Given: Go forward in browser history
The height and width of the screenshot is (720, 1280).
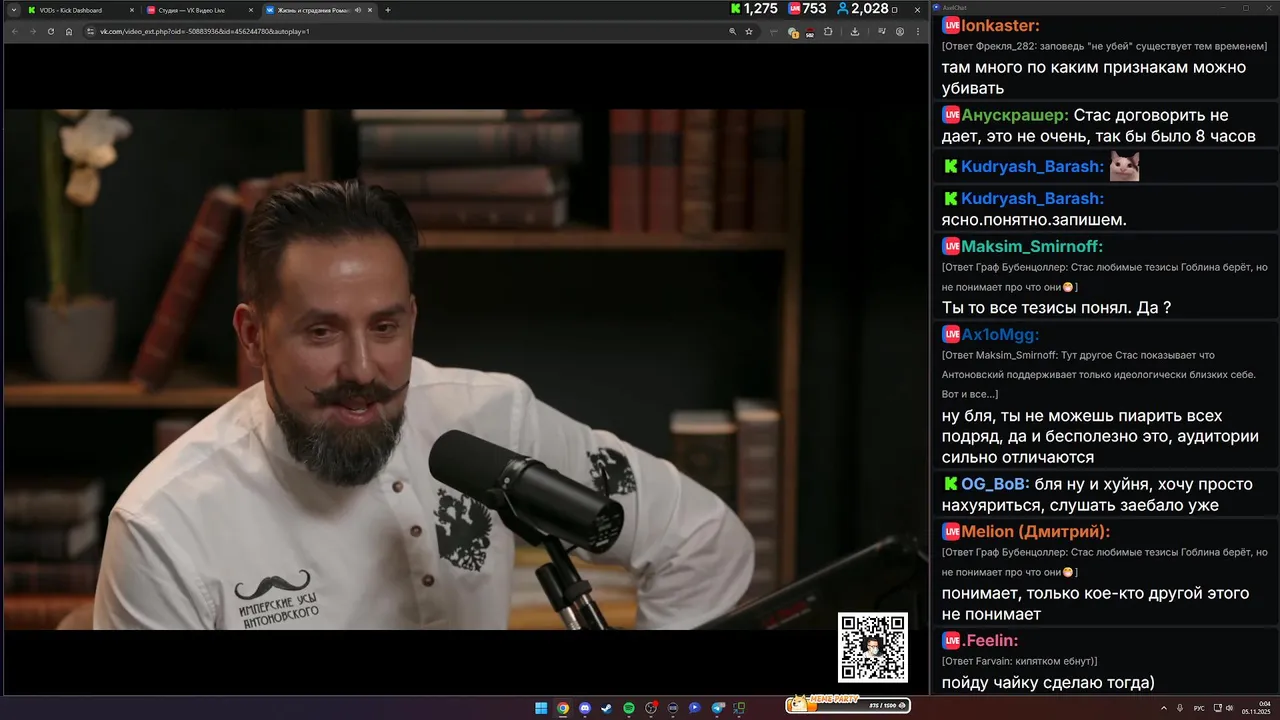Looking at the screenshot, I should click(32, 31).
